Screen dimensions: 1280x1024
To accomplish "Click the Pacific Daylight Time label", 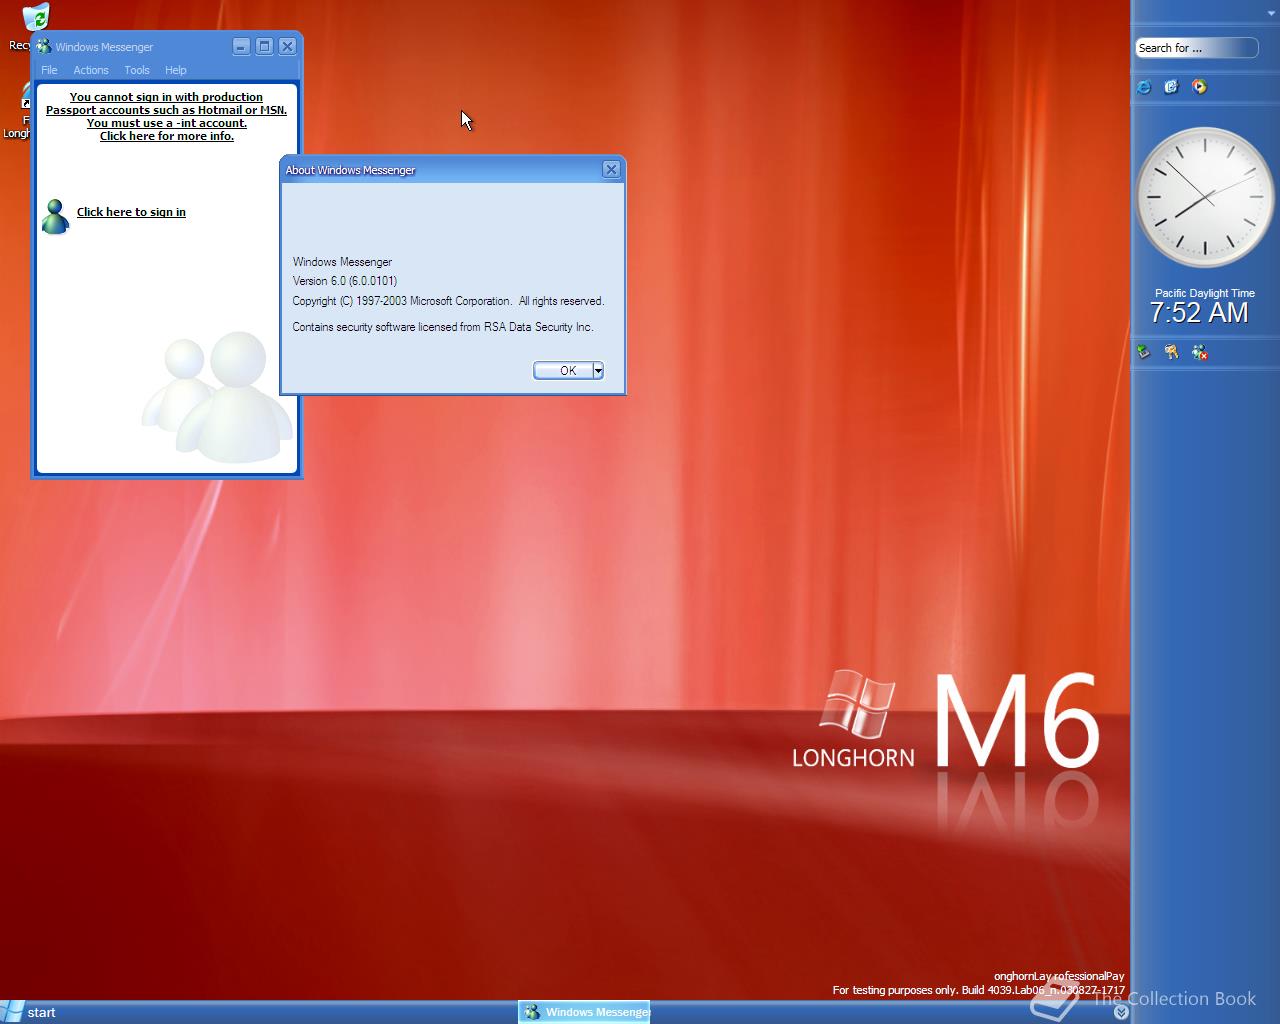I will coord(1204,293).
